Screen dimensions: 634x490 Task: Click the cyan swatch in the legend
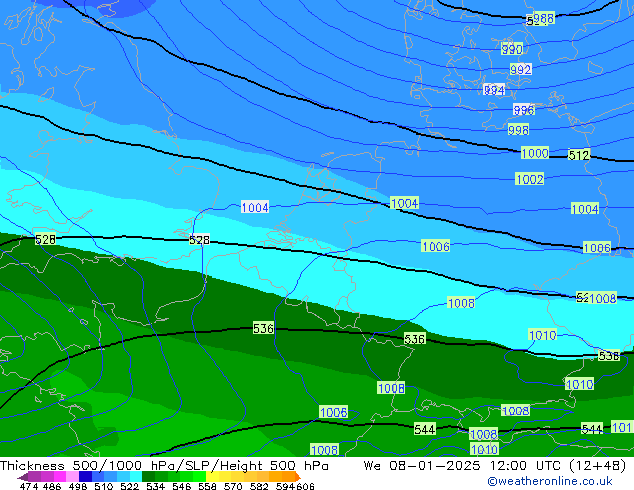[x=136, y=477]
